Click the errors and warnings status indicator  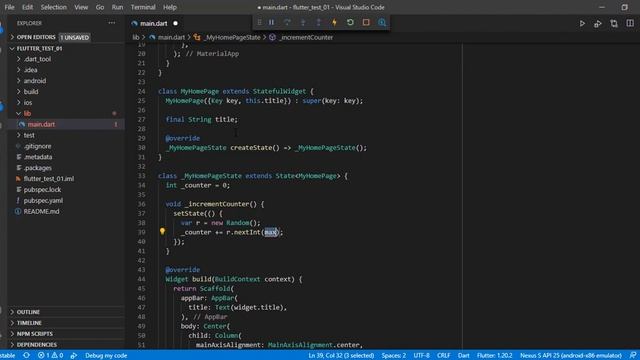pyautogui.click(x=50, y=356)
